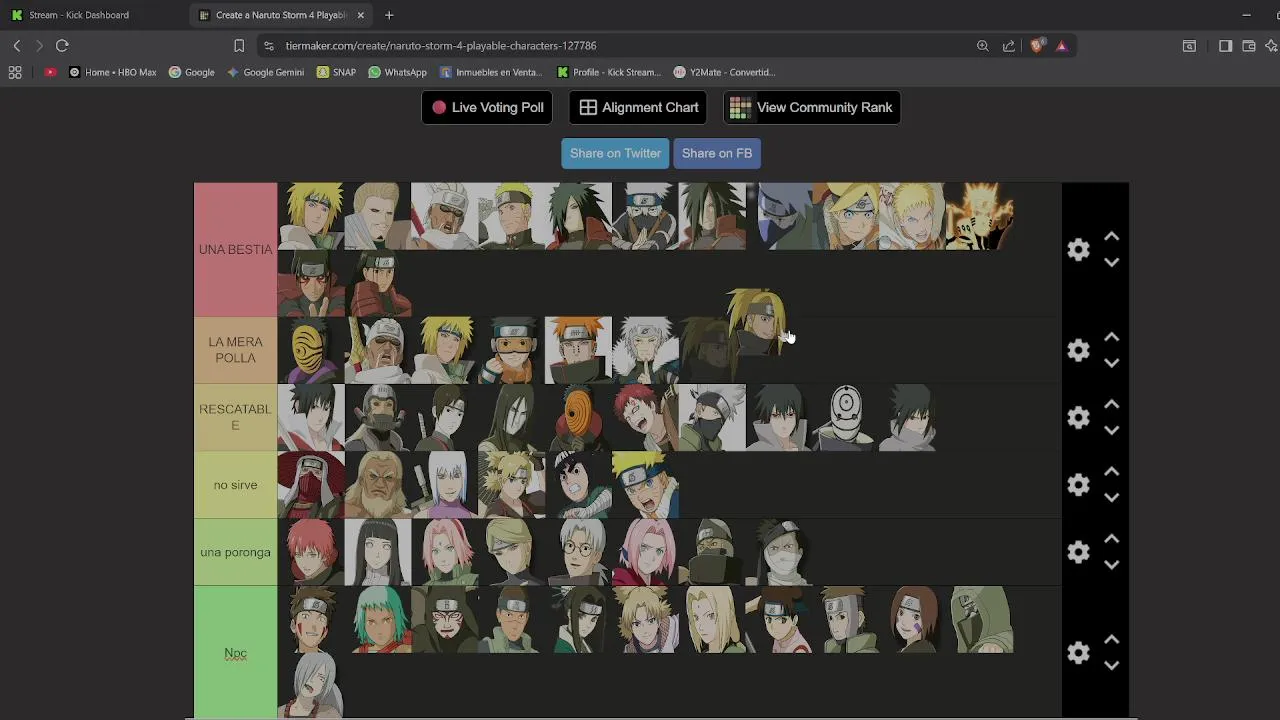The image size is (1280, 720).
Task: Open Google bookmark
Action: coord(192,72)
